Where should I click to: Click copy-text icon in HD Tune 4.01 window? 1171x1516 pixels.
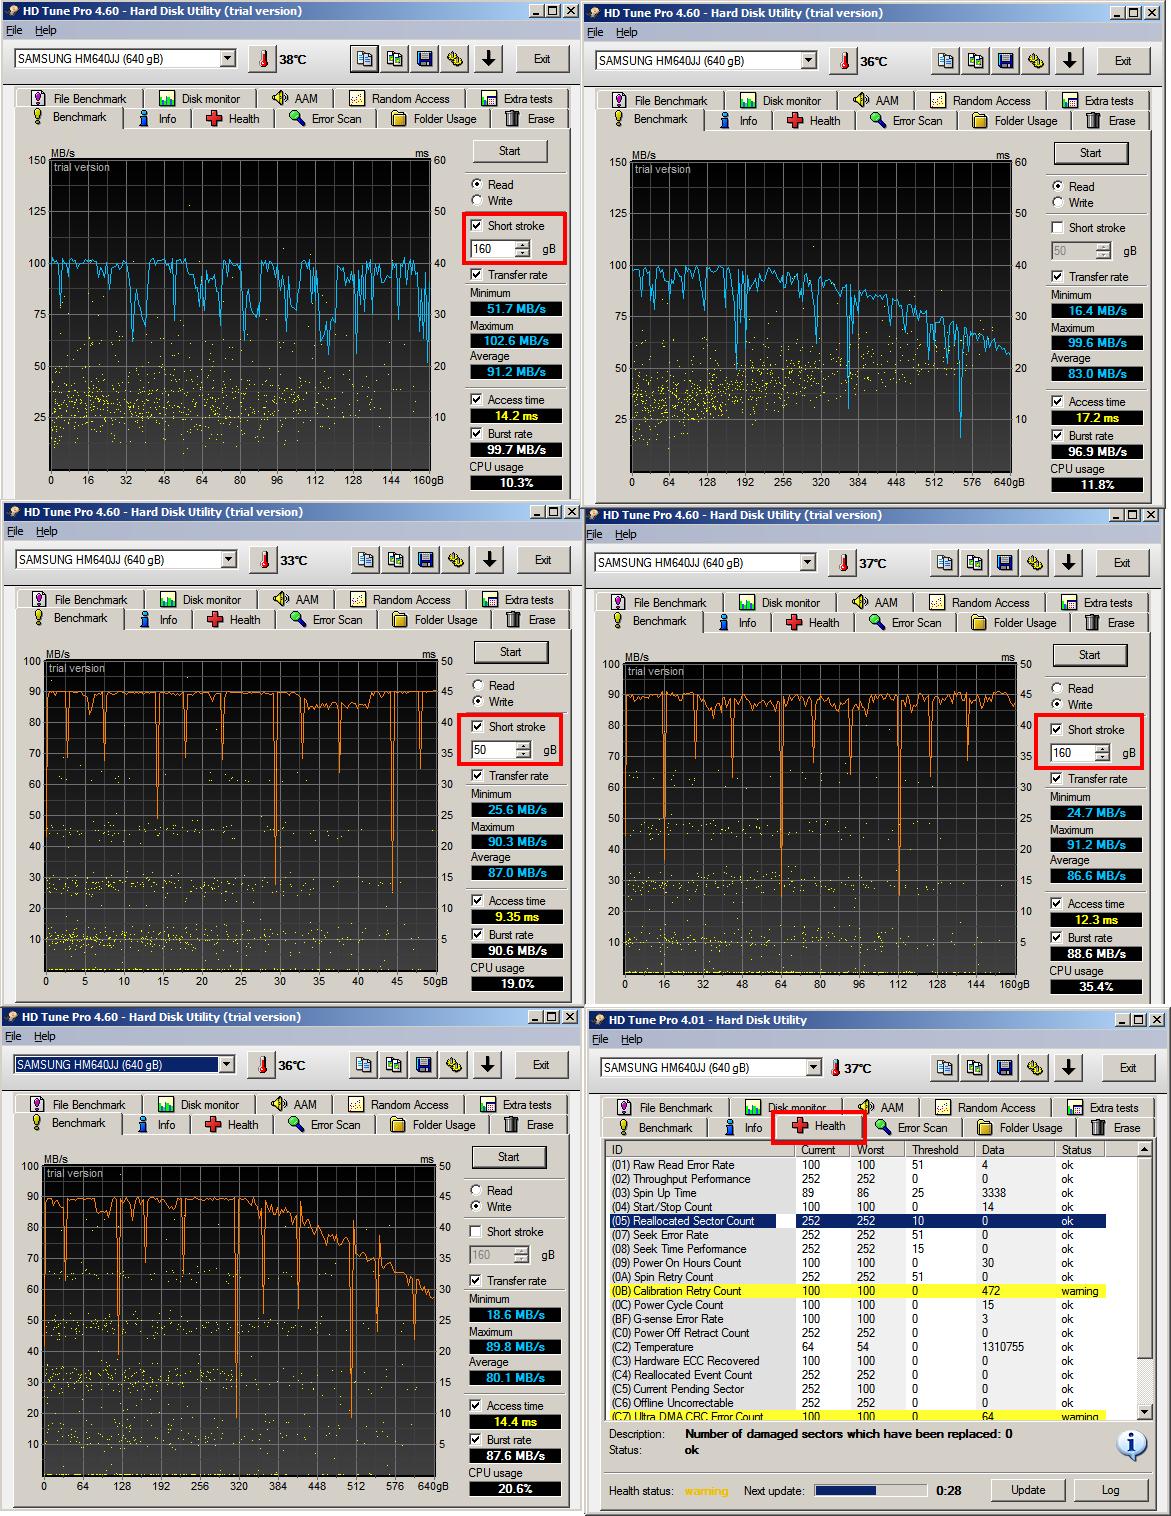point(945,1068)
